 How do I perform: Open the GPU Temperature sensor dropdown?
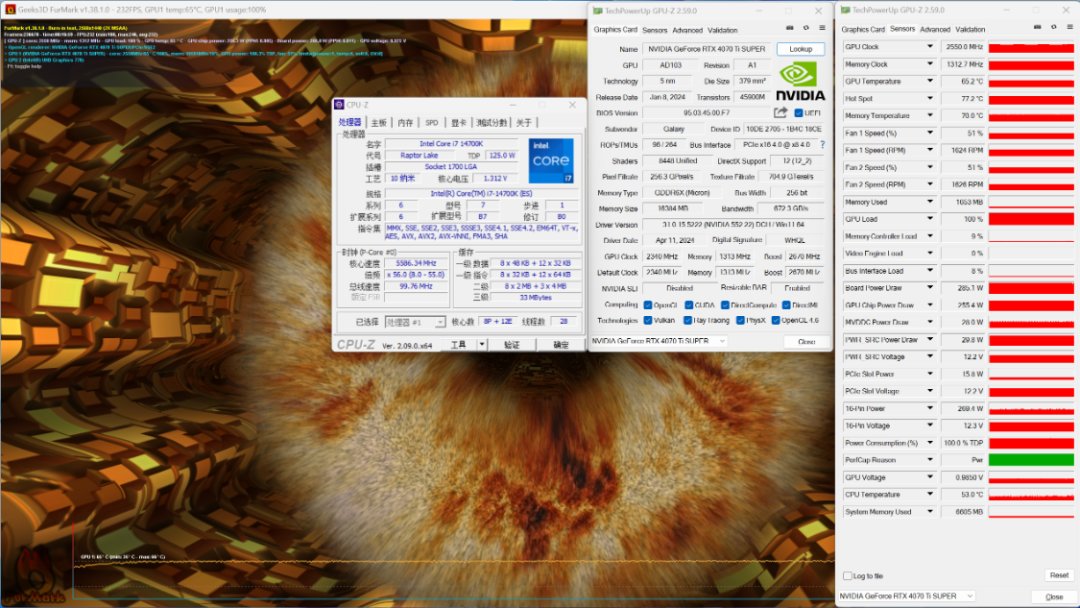tap(930, 81)
